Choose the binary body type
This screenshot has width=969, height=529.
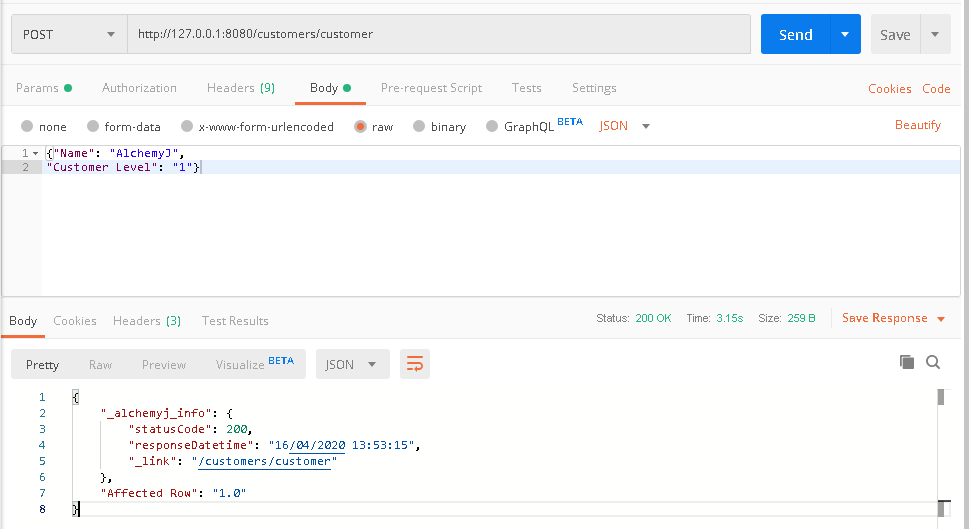point(420,127)
